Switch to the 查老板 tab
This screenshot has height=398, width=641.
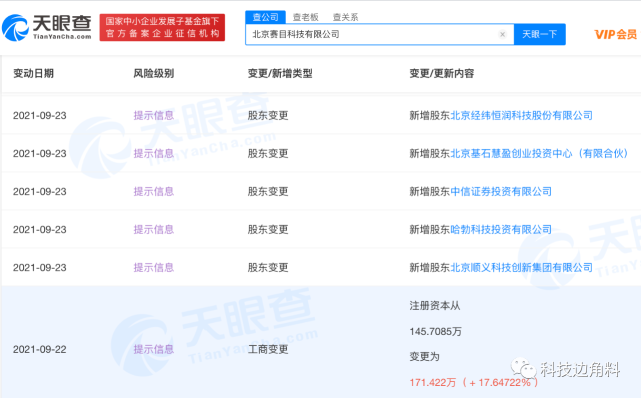(305, 17)
